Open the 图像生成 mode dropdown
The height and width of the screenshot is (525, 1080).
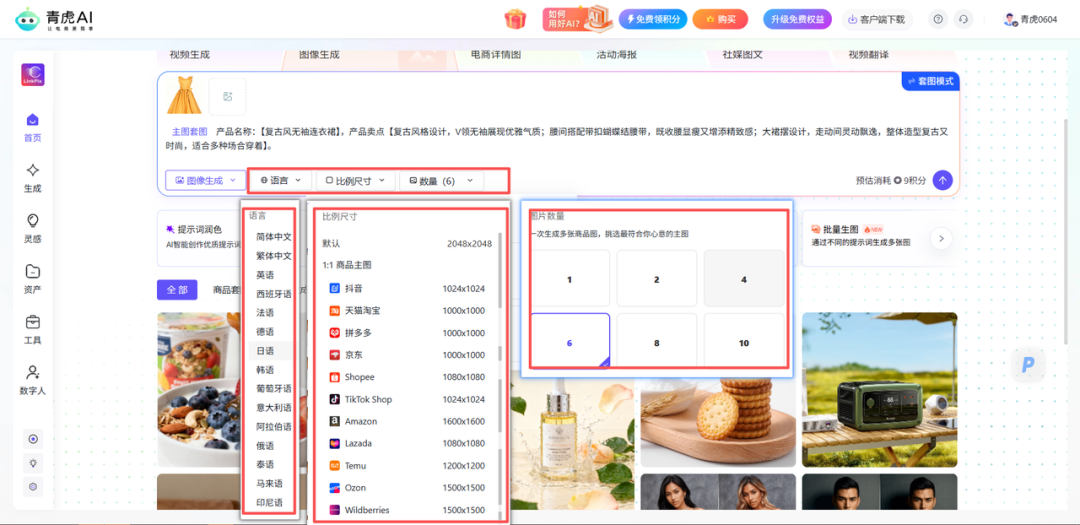(x=205, y=181)
